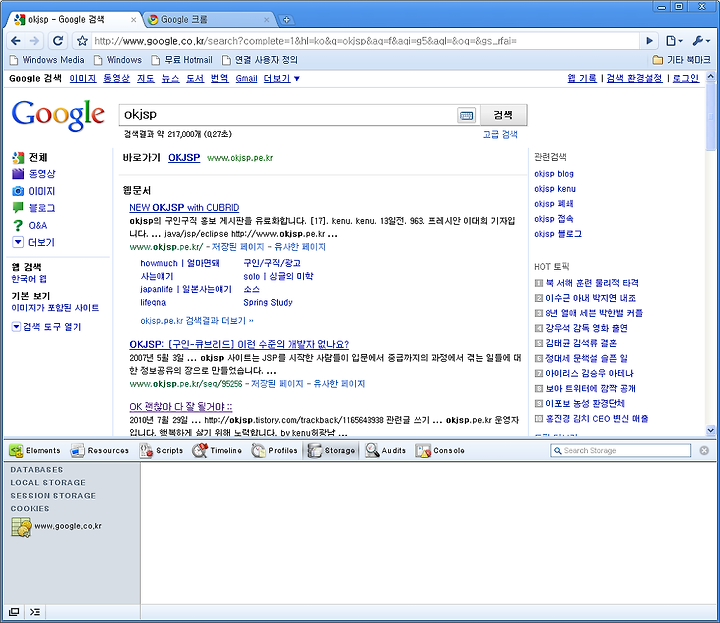Undock the developer tools window
The image size is (720, 623).
tap(14, 612)
